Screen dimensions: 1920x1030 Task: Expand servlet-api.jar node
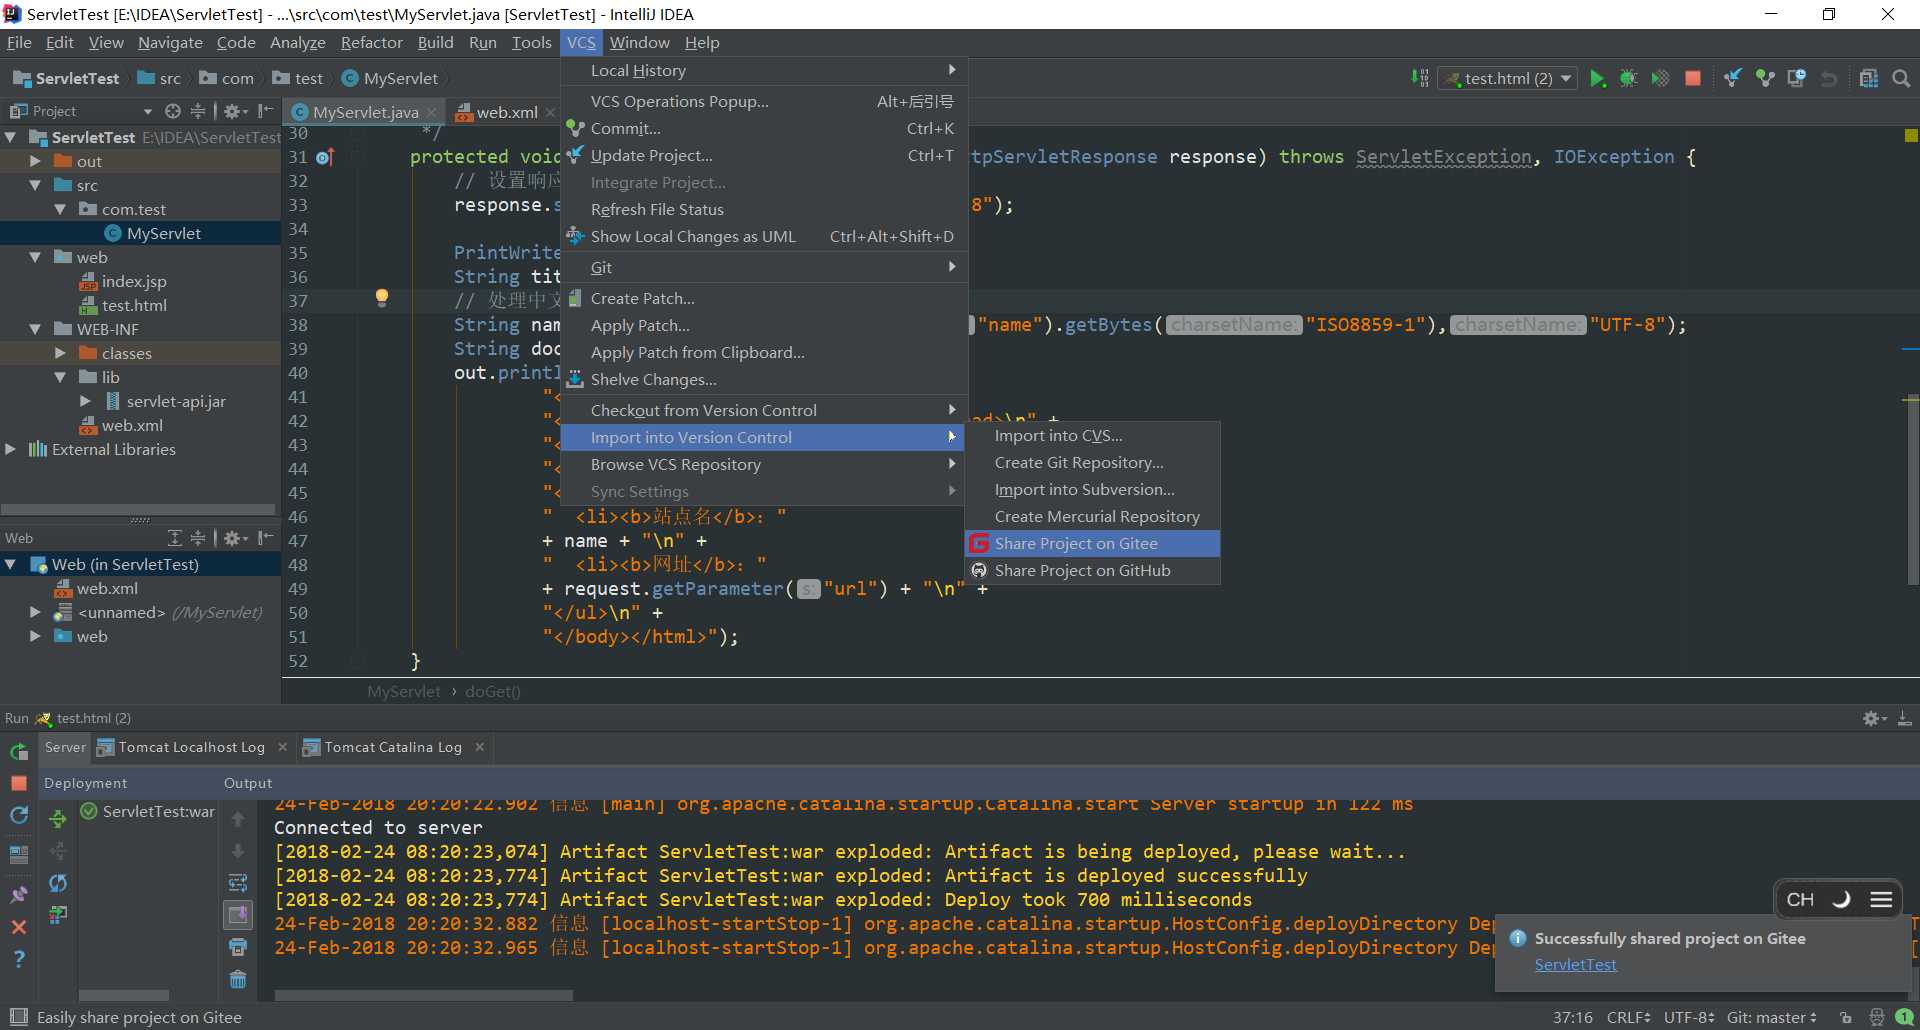[x=85, y=401]
